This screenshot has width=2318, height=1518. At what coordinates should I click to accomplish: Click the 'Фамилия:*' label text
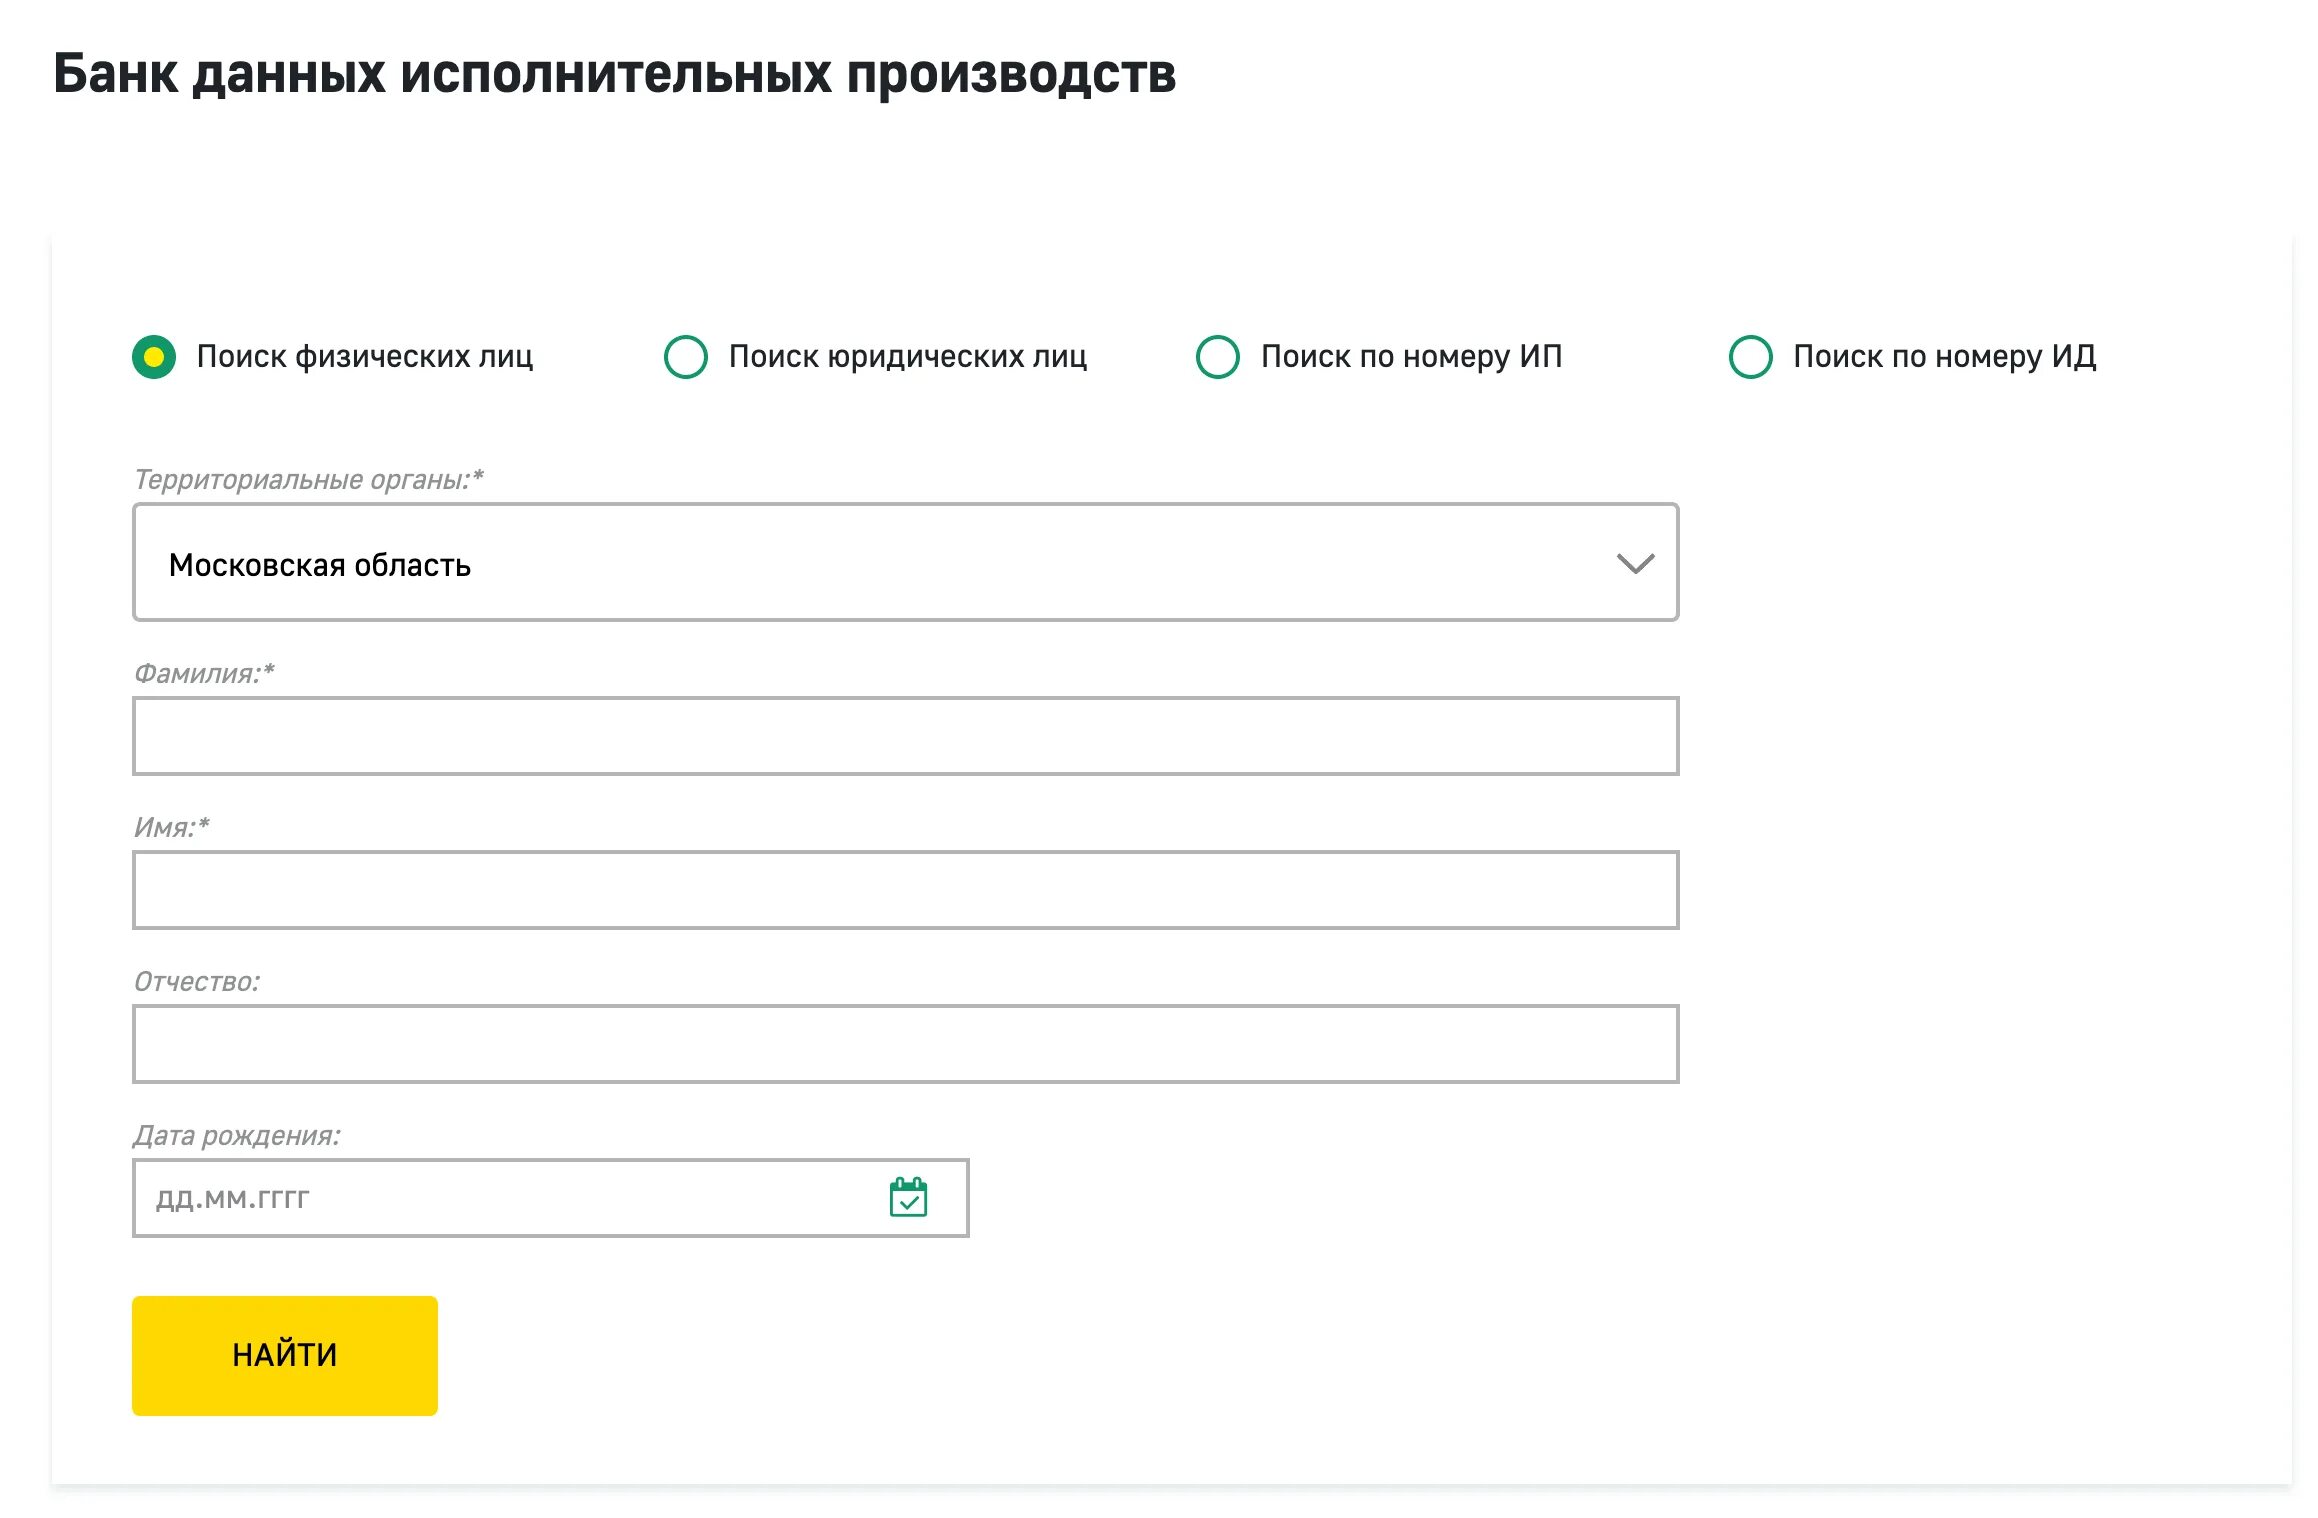click(204, 674)
